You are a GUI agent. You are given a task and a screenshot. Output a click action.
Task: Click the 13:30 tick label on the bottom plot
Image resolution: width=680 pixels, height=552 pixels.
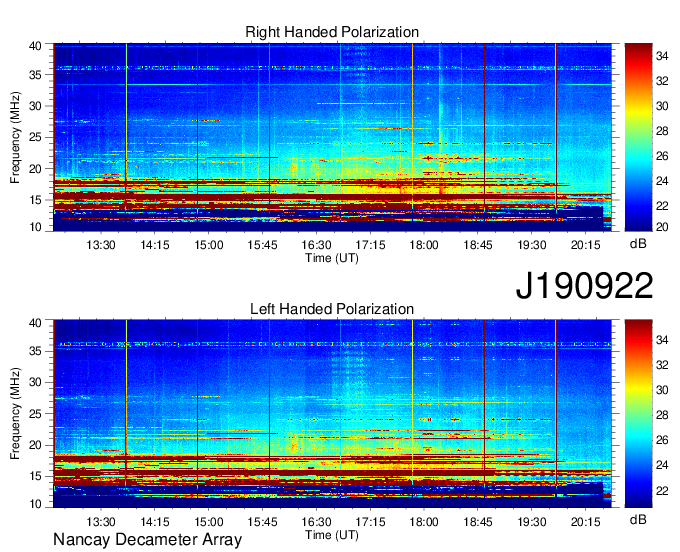click(x=101, y=522)
